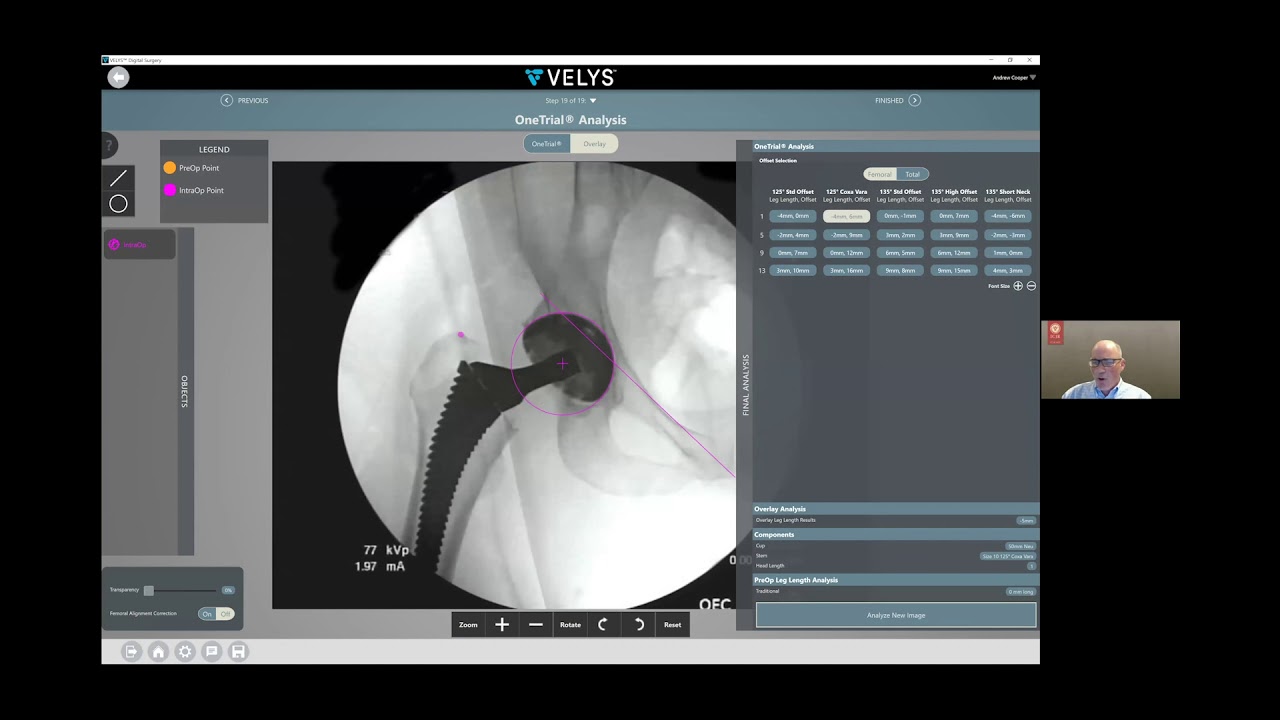Choose 125° Coxa Vara row 13 3mm, 16mm
Viewport: 1280px width, 720px height.
click(x=847, y=270)
